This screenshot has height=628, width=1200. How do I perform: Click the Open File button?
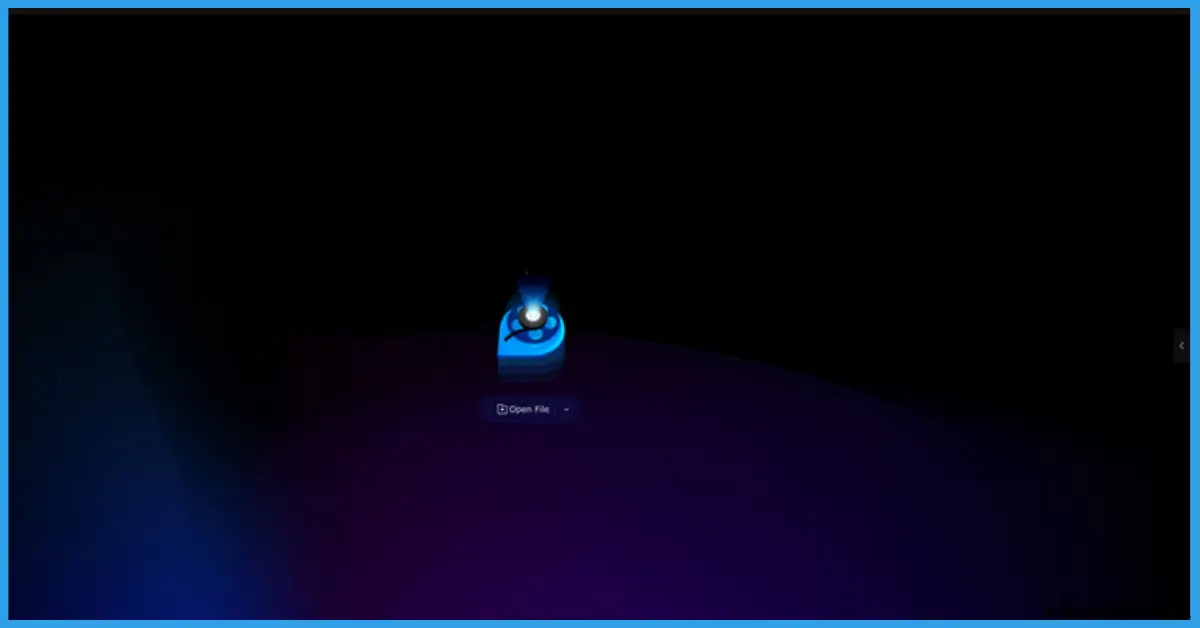(x=523, y=409)
